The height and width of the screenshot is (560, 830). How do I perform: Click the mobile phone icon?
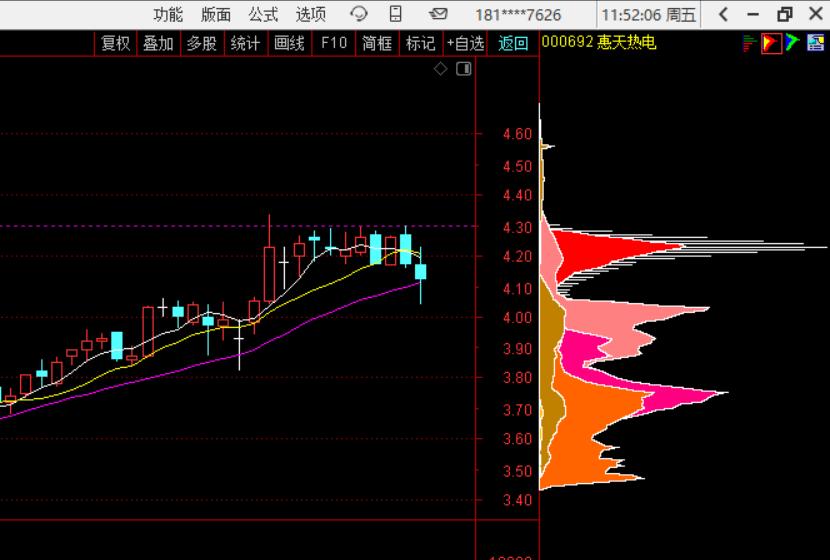395,14
